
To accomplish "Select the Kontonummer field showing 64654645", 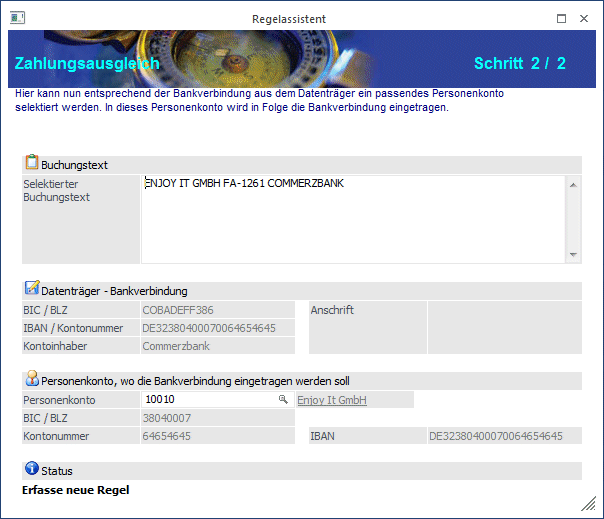I will point(217,436).
